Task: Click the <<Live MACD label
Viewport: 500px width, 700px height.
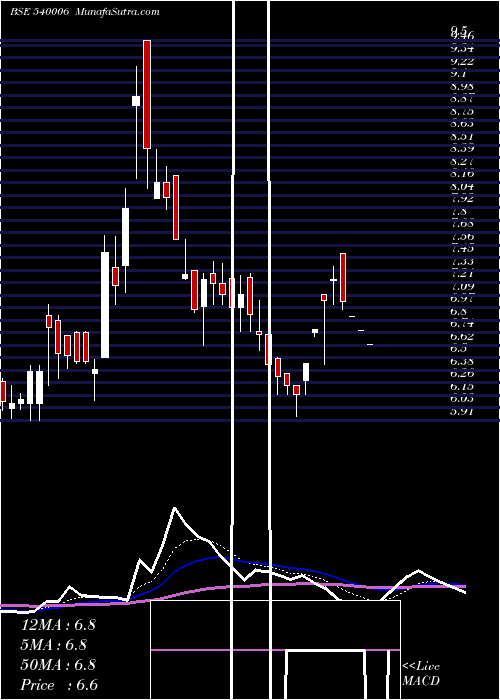Action: pyautogui.click(x=421, y=674)
